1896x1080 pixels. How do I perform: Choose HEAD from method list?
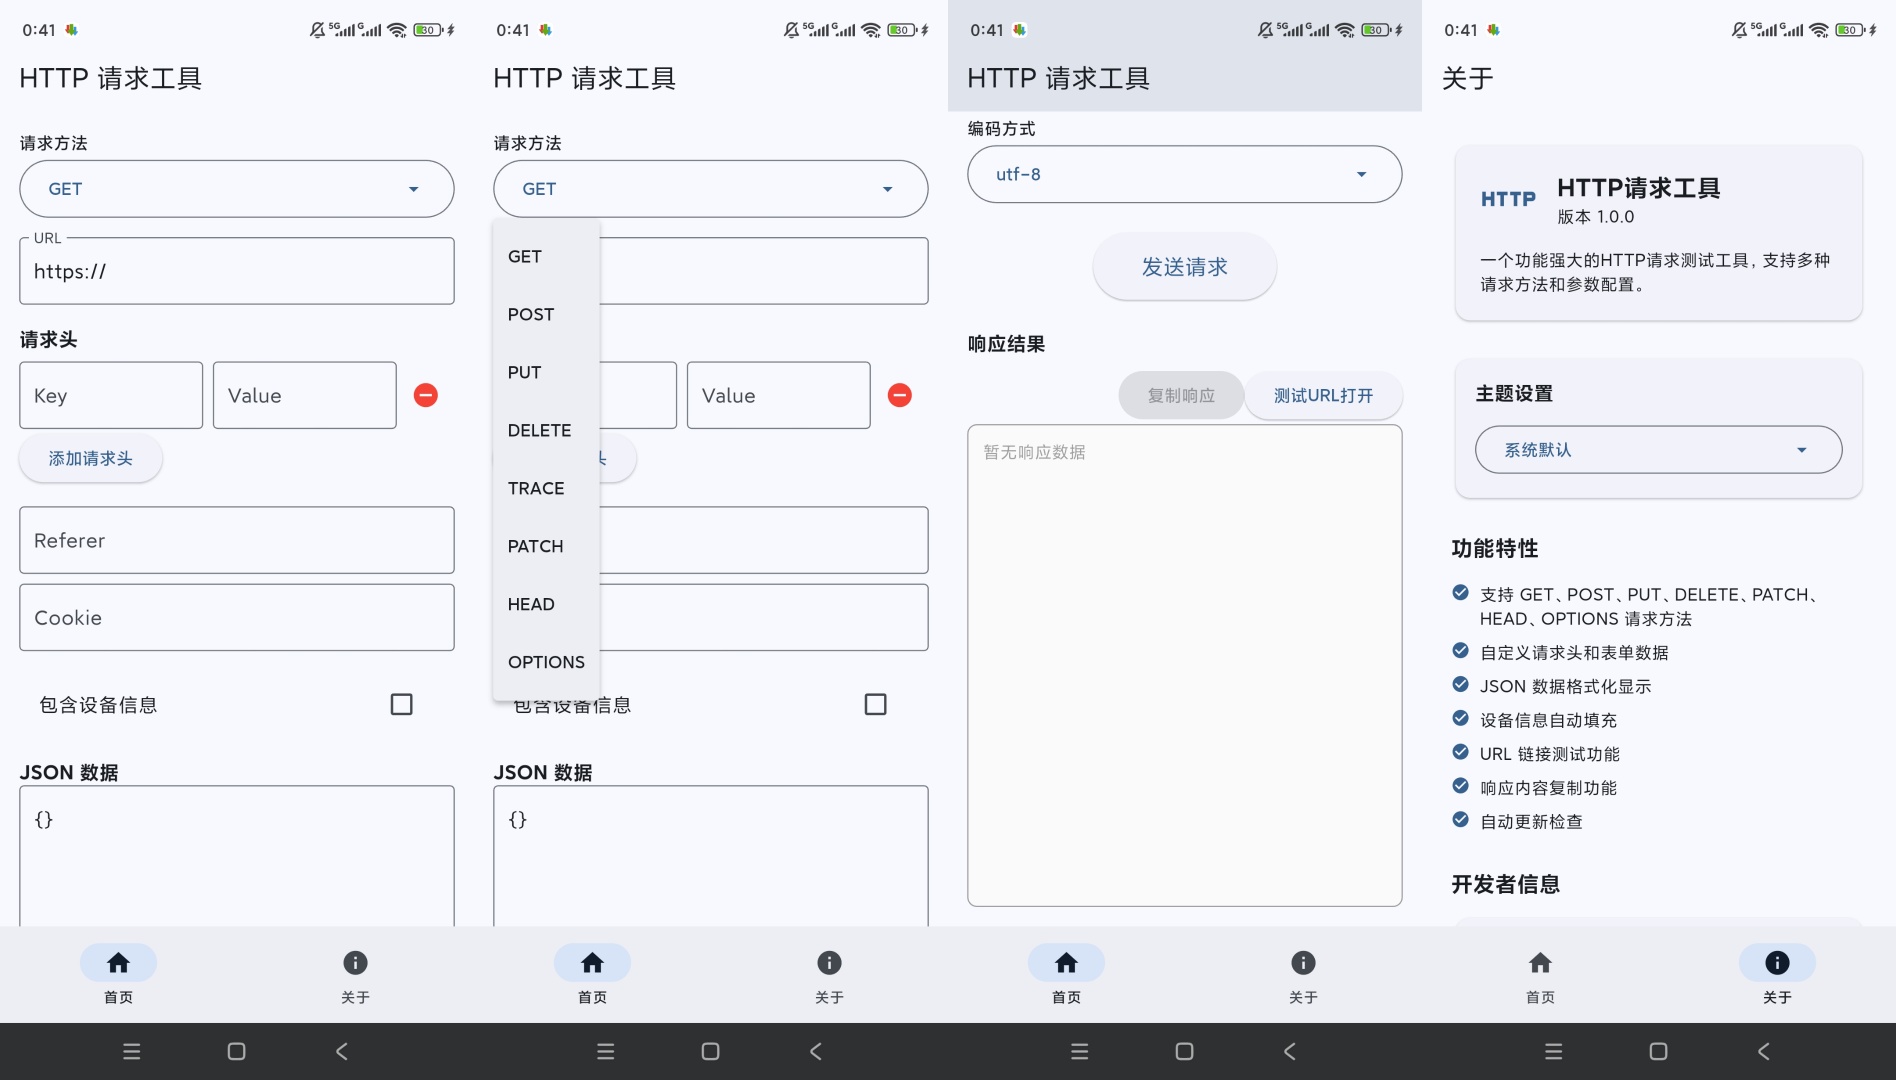pyautogui.click(x=546, y=604)
